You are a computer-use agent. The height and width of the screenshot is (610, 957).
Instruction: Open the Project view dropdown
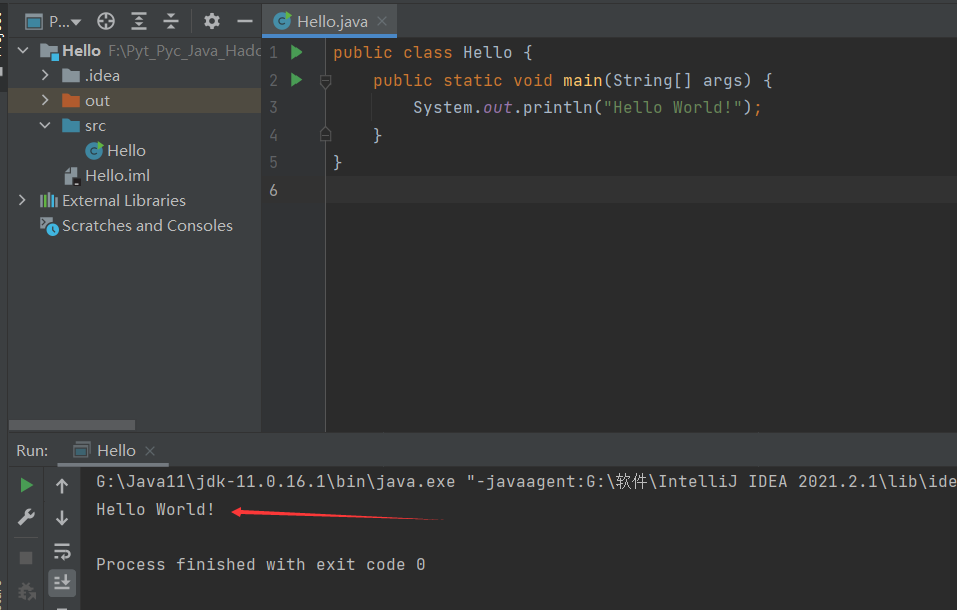[x=53, y=22]
